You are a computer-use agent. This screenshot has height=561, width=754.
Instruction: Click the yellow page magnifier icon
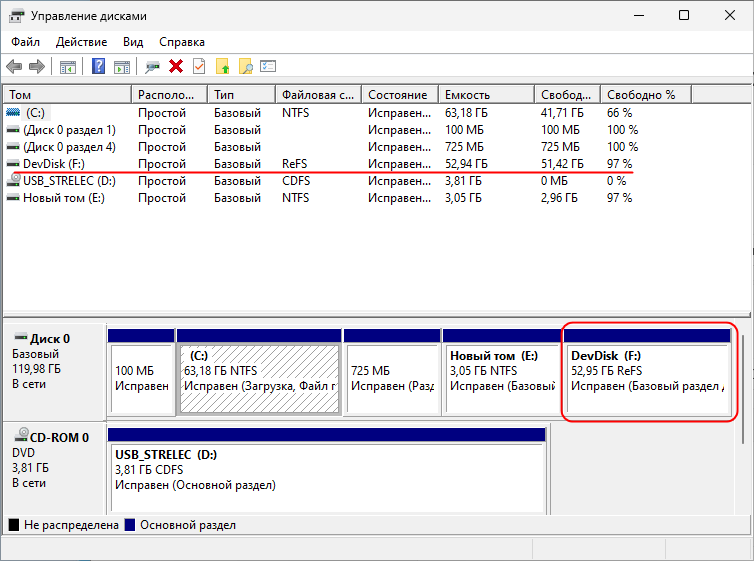pyautogui.click(x=245, y=67)
